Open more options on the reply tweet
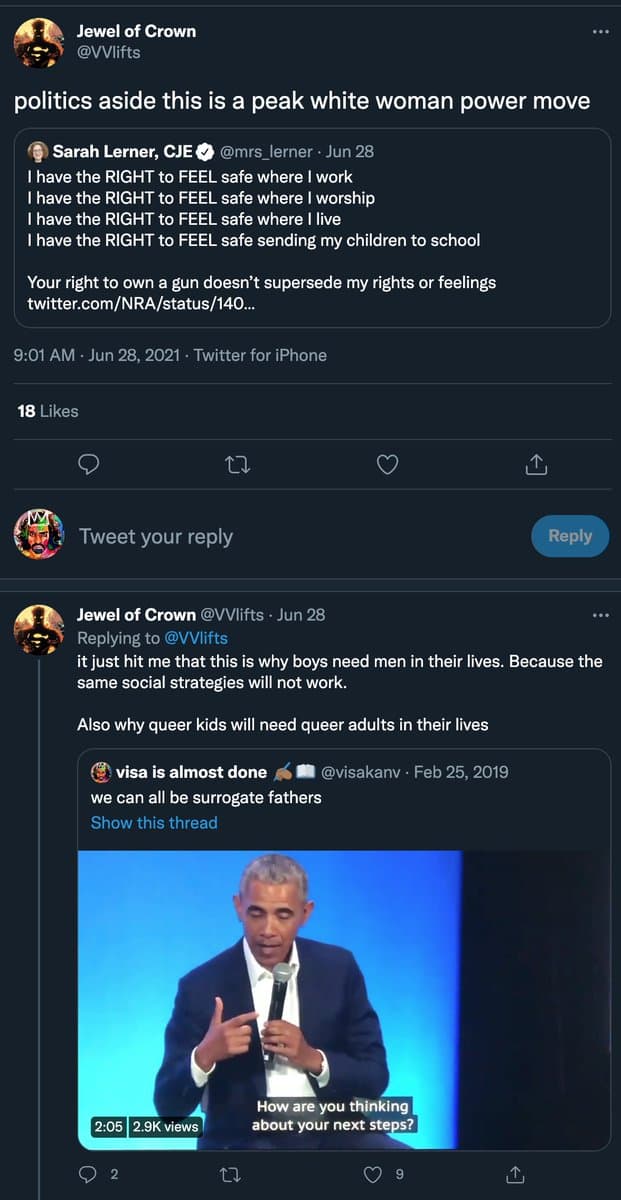 pyautogui.click(x=600, y=615)
